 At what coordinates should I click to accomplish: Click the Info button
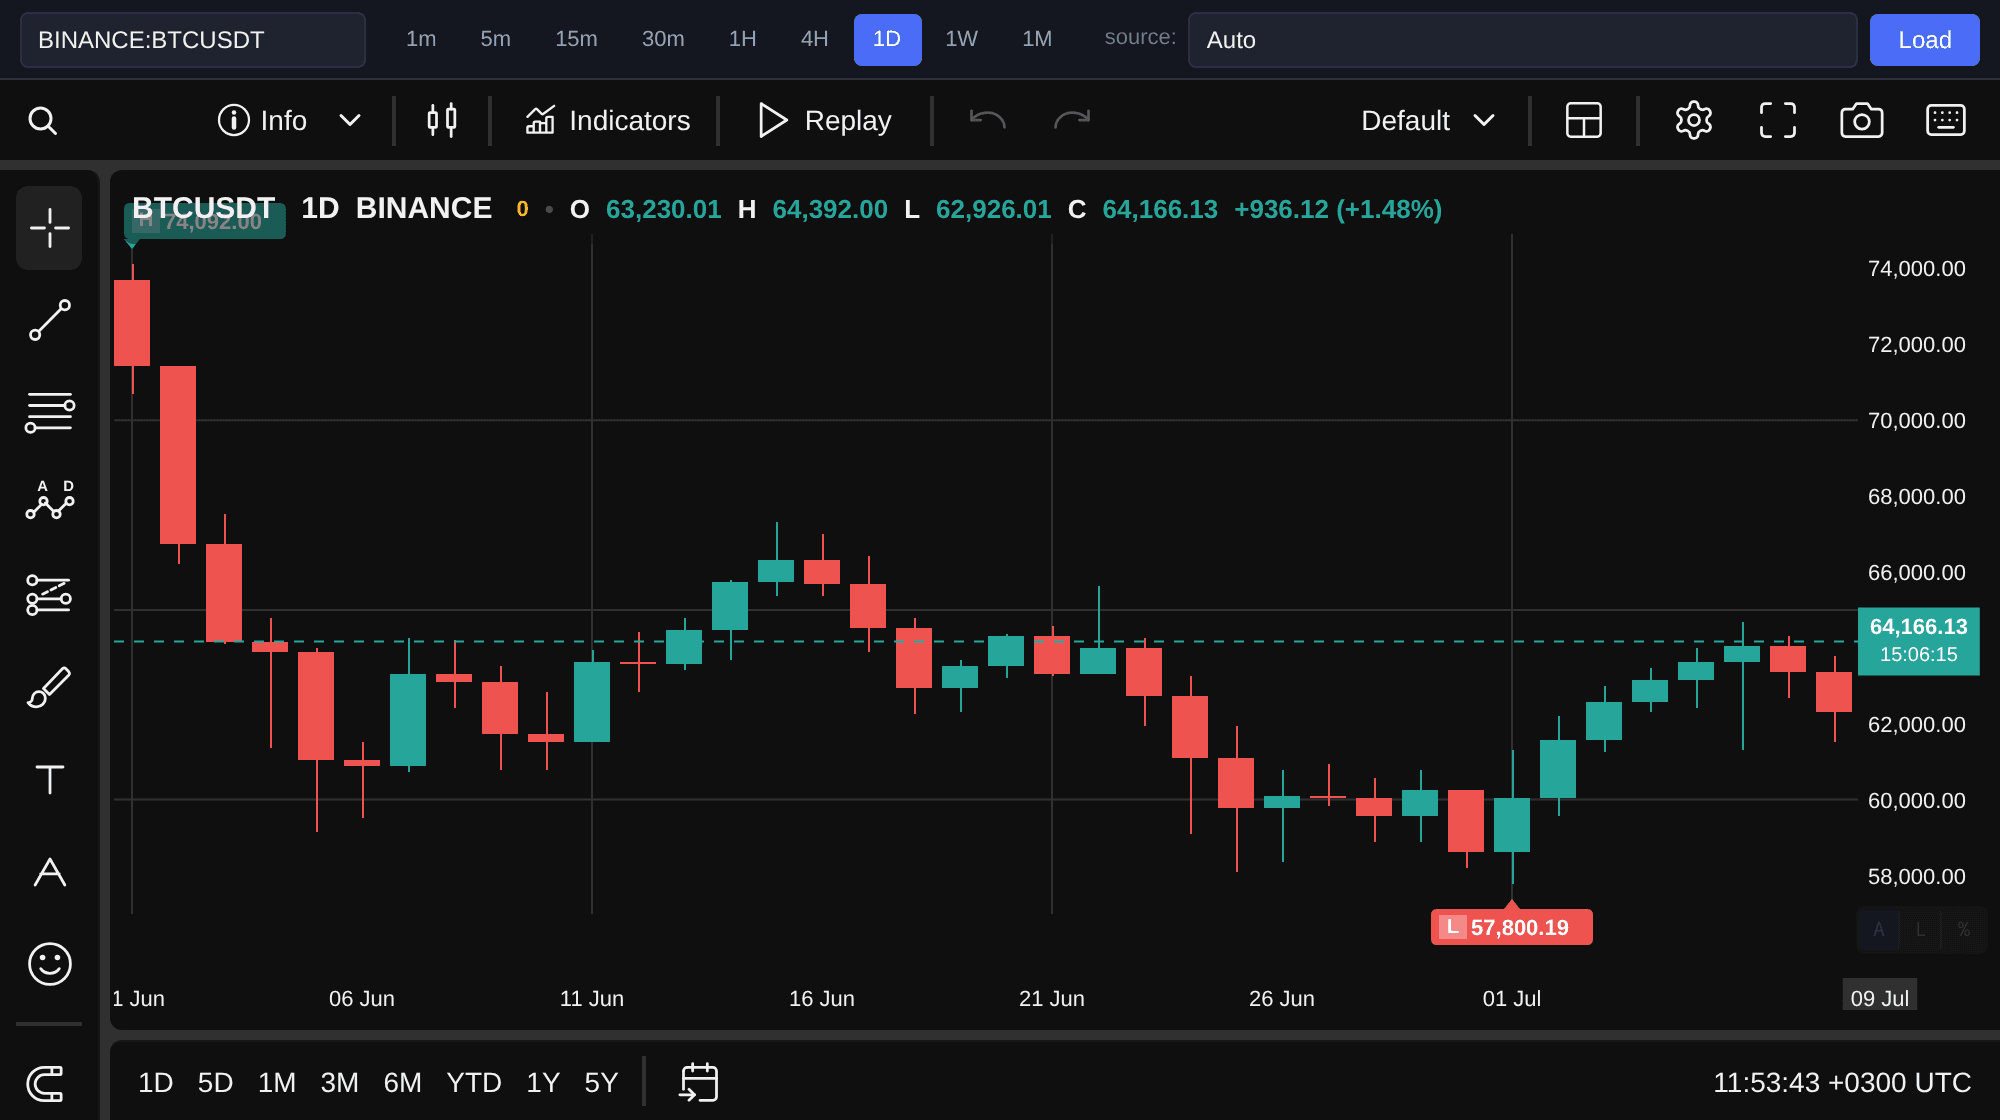pyautogui.click(x=262, y=121)
